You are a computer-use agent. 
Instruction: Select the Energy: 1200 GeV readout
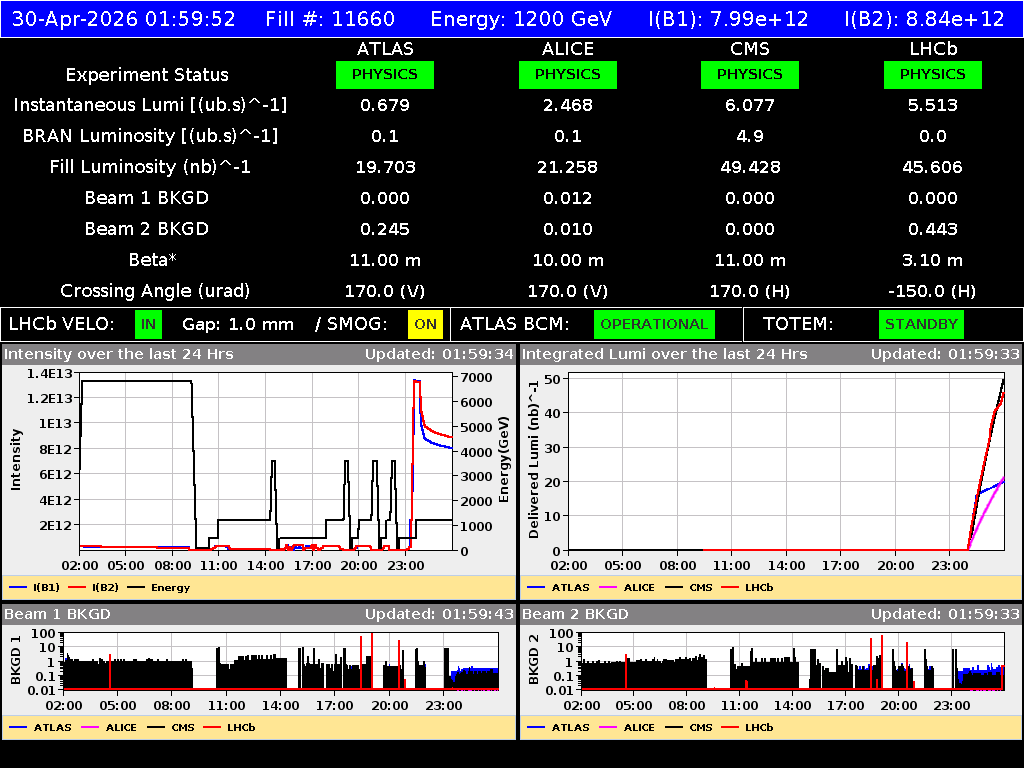click(521, 19)
